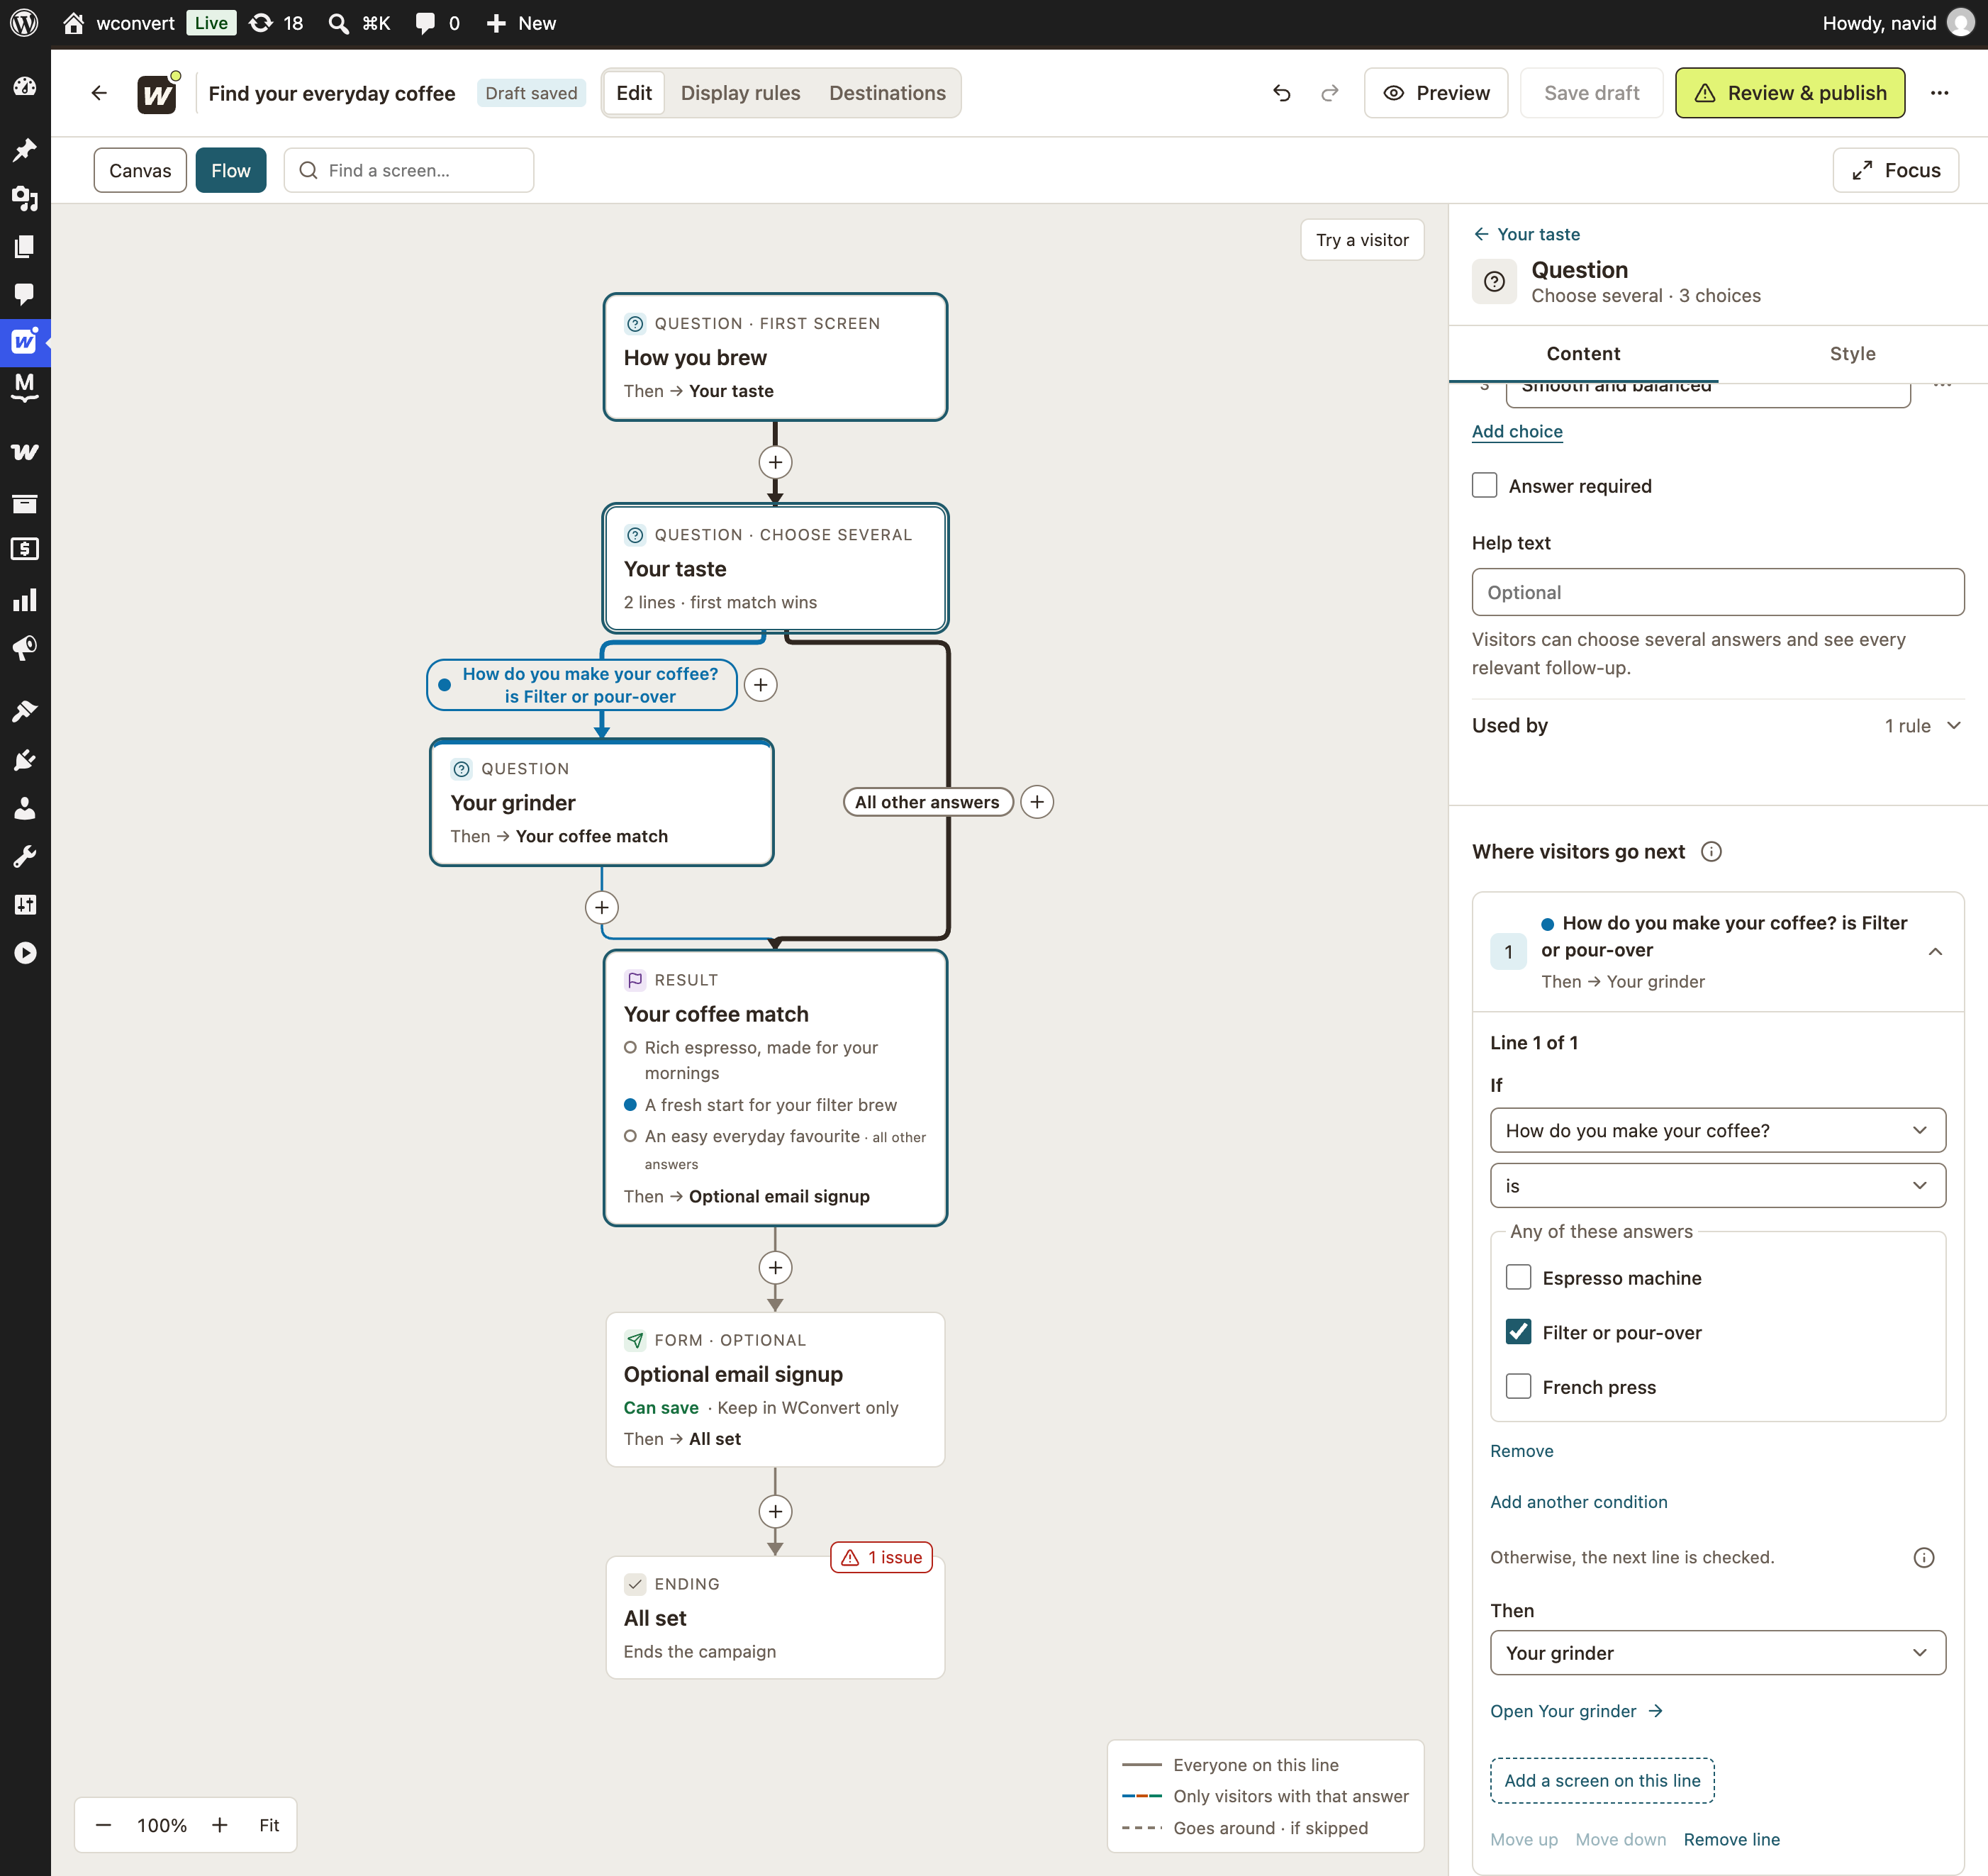Open WordPress comments icon in admin bar
This screenshot has height=1876, width=1988.
[x=437, y=23]
